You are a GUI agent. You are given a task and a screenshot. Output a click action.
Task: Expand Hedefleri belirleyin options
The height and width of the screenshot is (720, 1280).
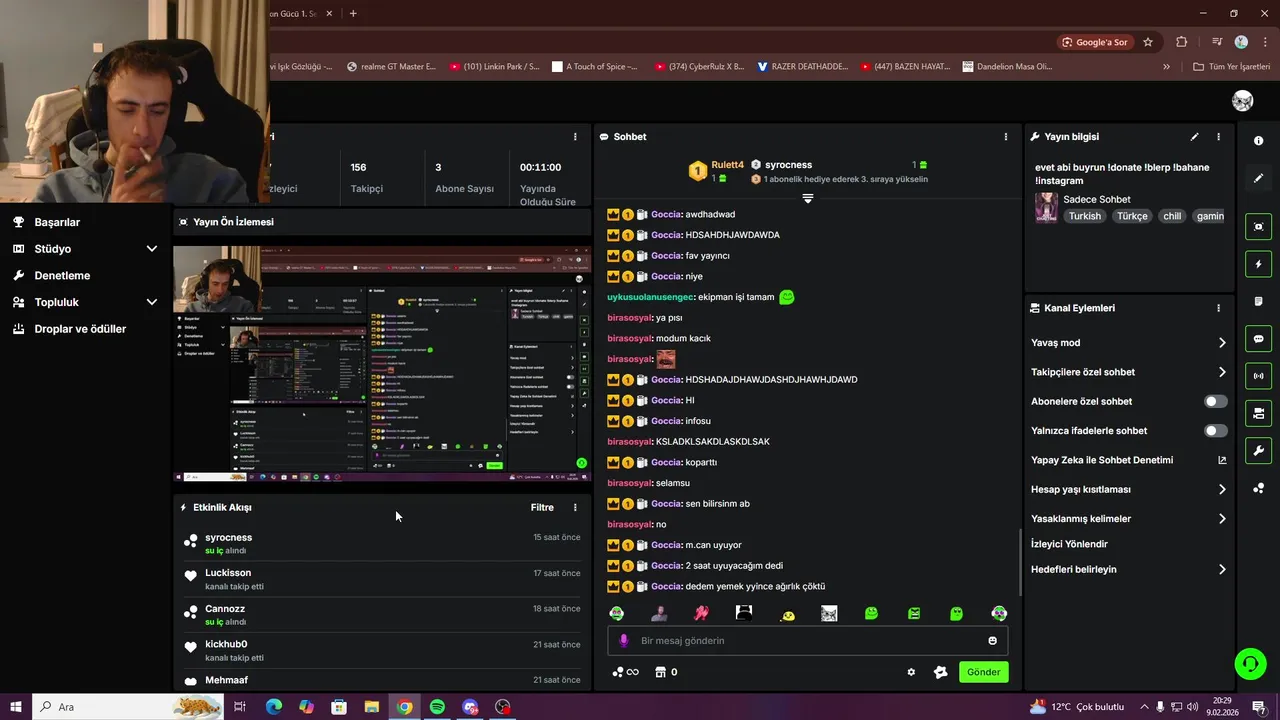(x=1222, y=570)
